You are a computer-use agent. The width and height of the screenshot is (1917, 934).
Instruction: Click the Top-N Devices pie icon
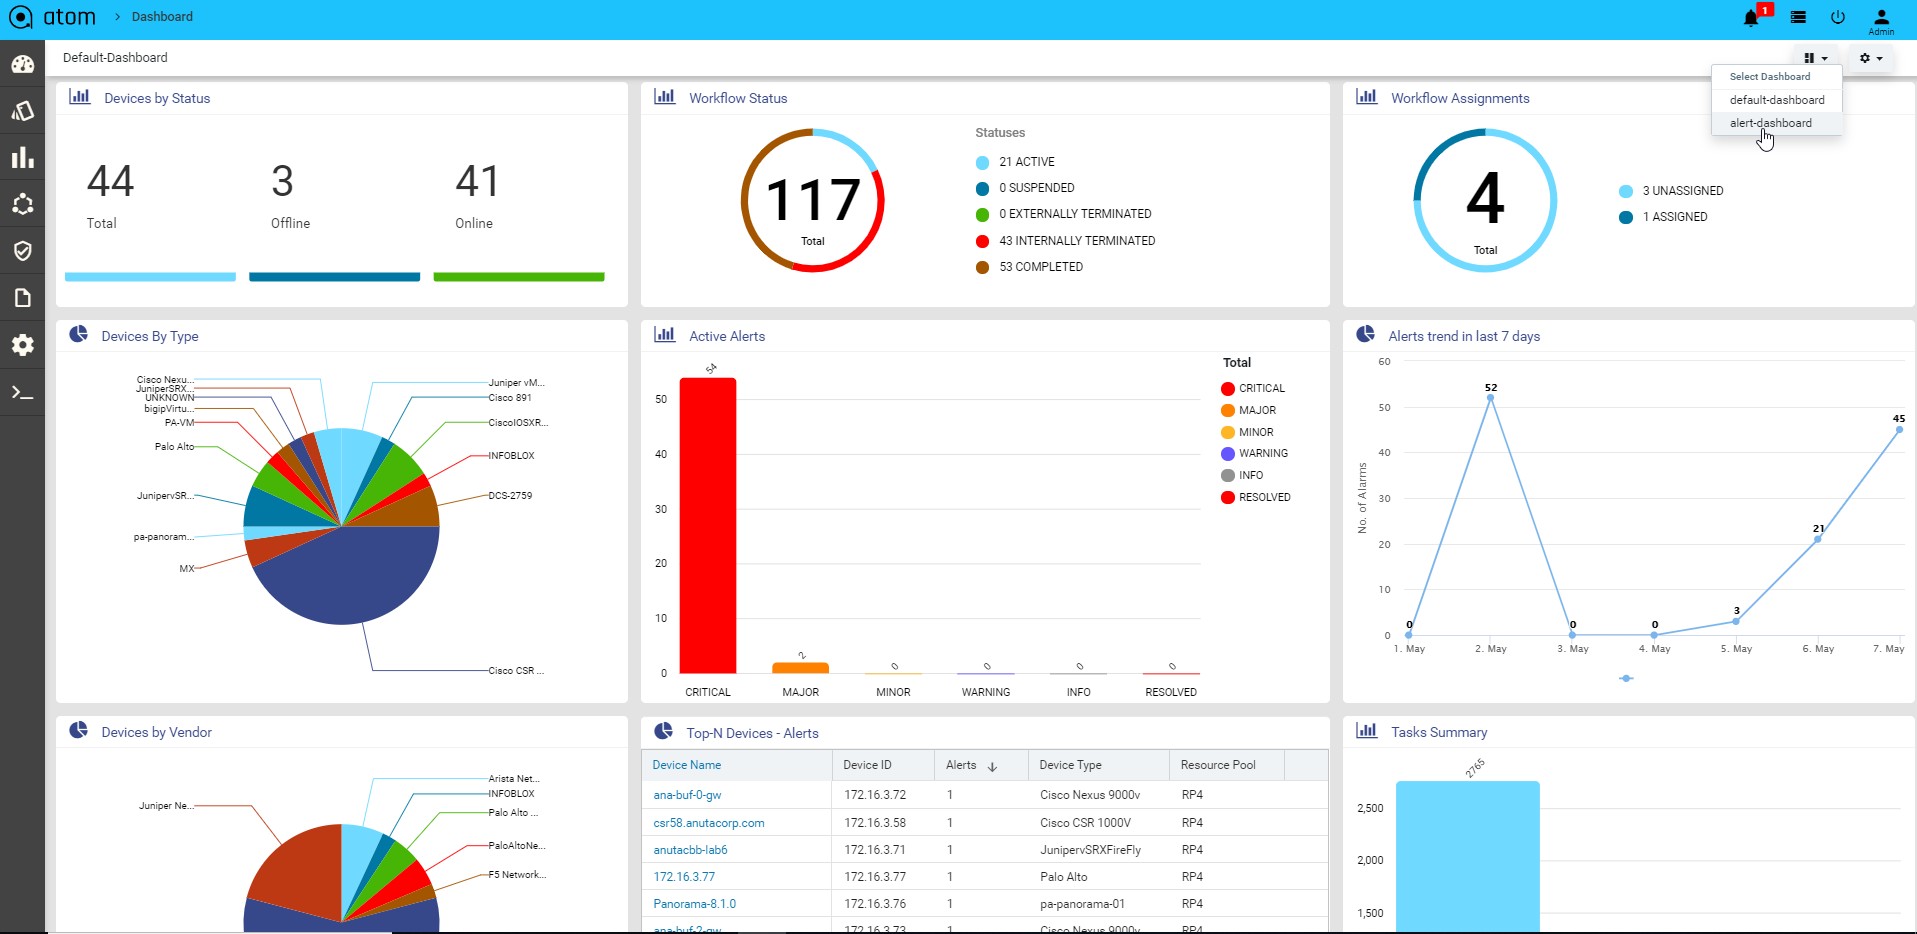coord(663,732)
